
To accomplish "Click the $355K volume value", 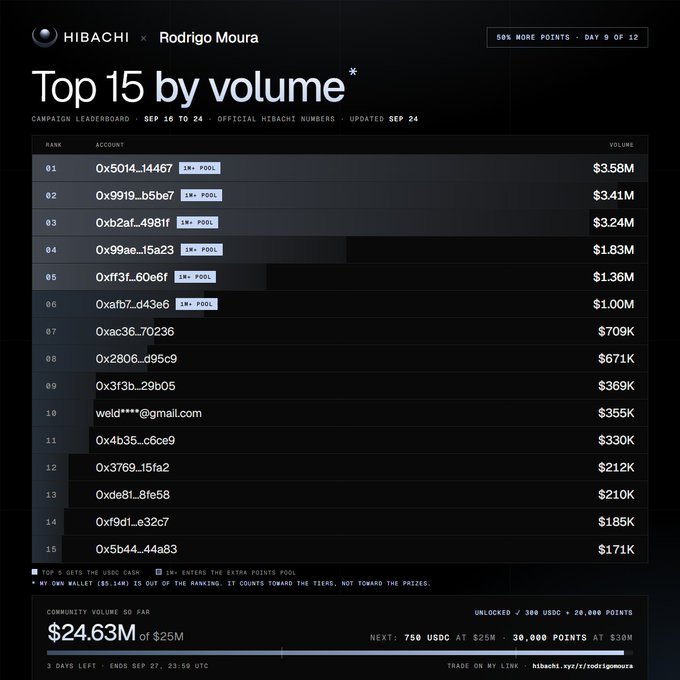I will (x=616, y=413).
